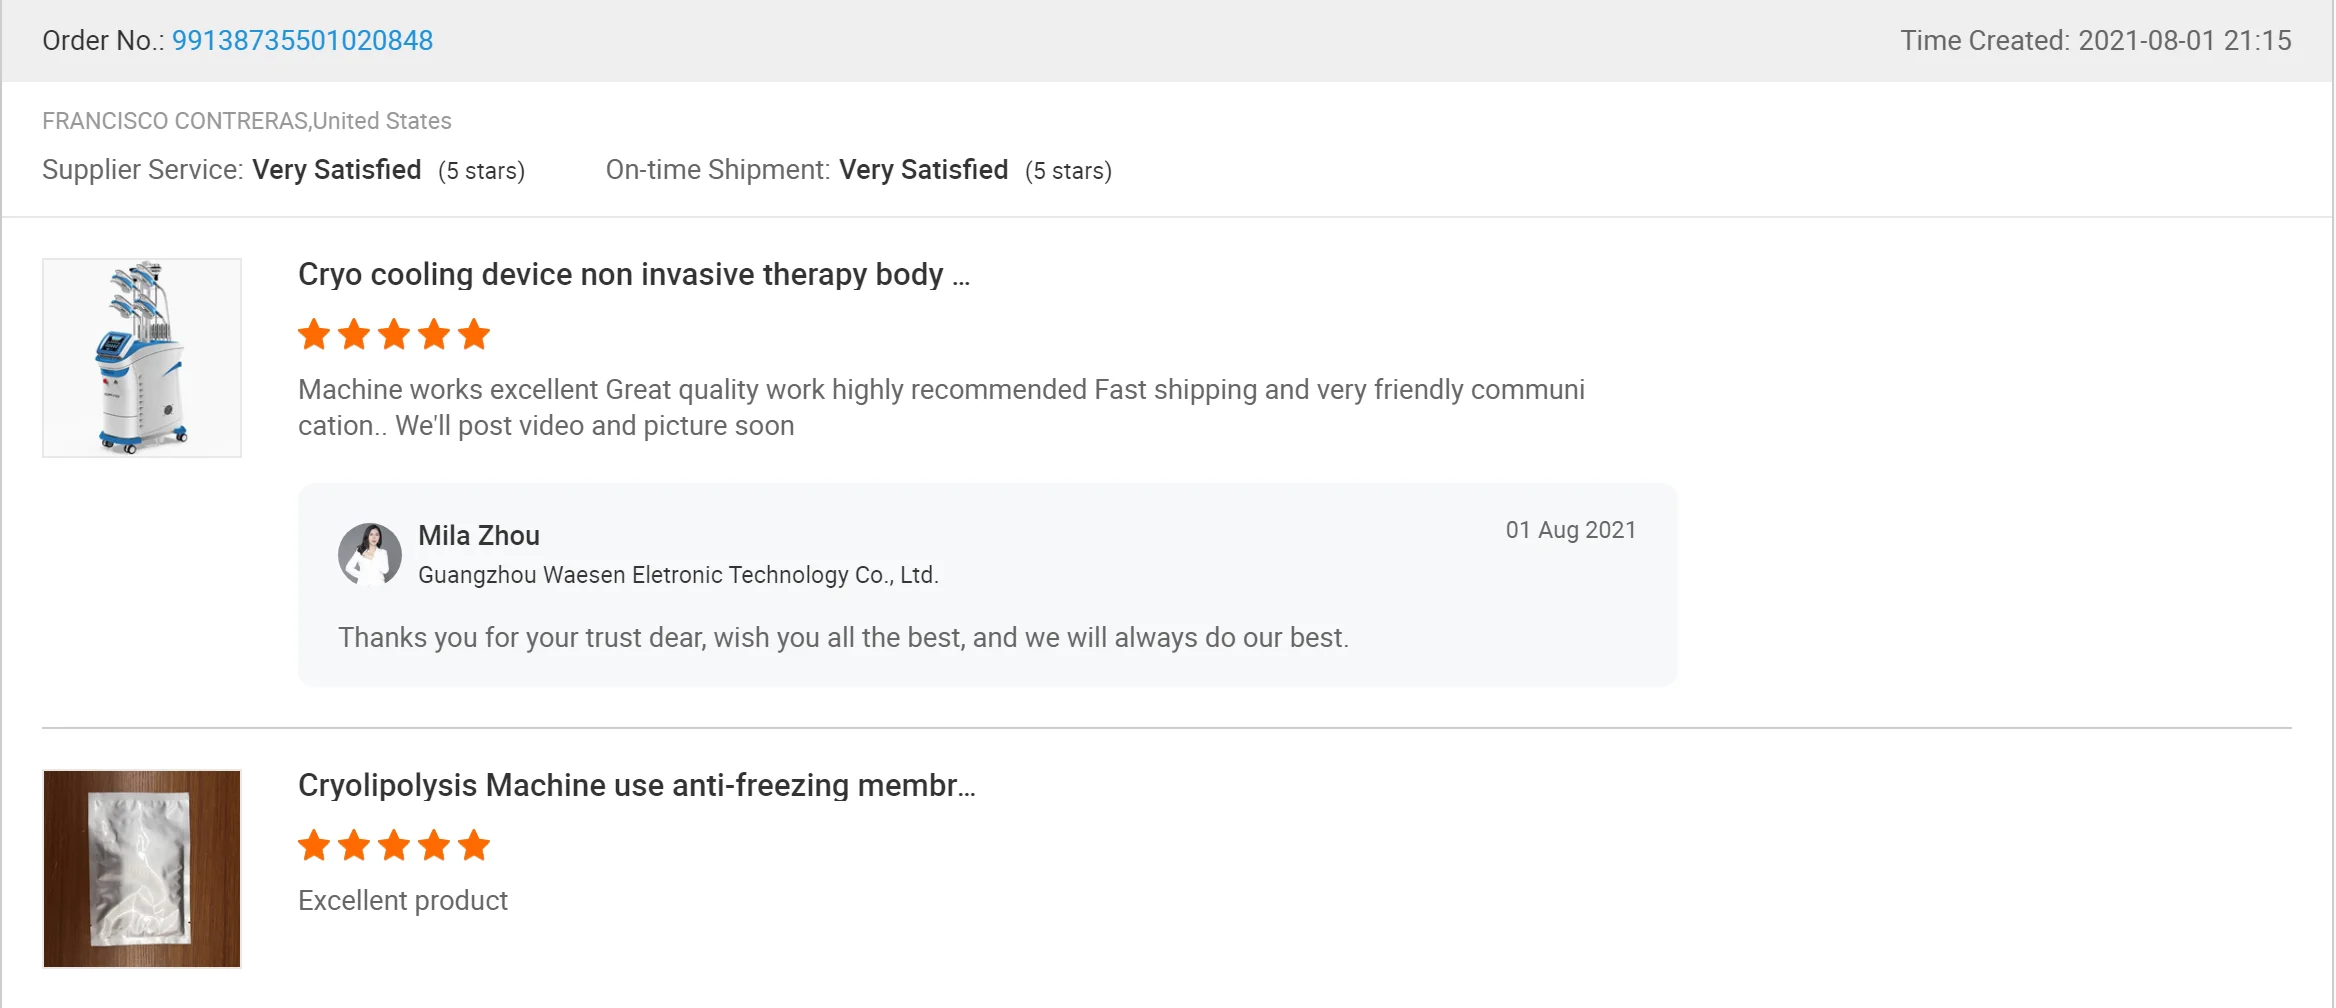Click the FRANCISCO CONTRERAS buyer name

tap(175, 121)
